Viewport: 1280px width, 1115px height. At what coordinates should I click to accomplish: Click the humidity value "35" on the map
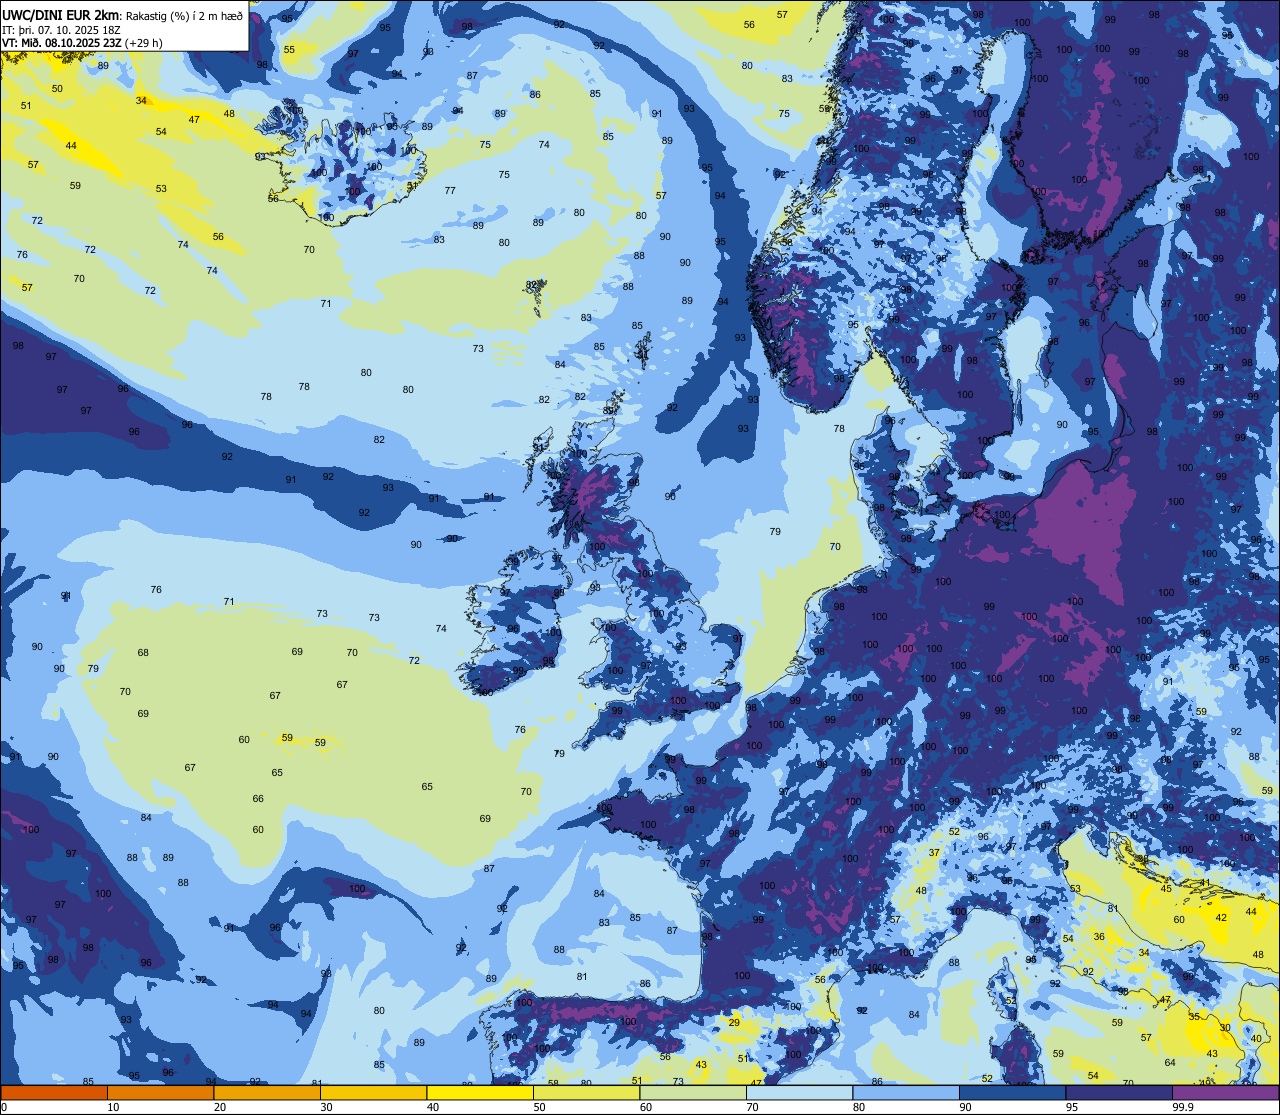(x=1194, y=1016)
